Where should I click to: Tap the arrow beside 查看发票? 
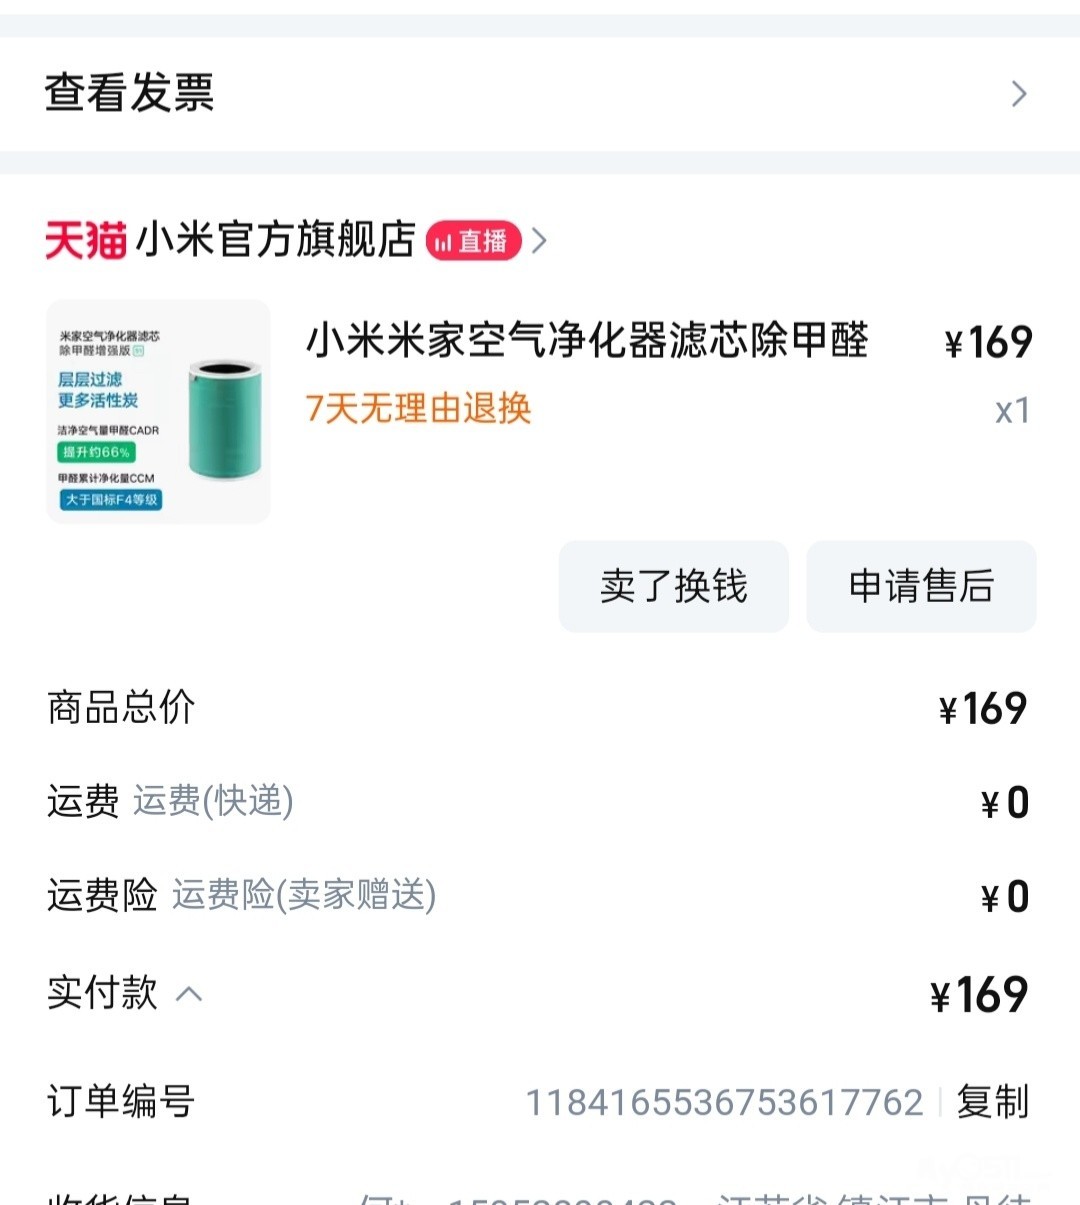pyautogui.click(x=1019, y=94)
